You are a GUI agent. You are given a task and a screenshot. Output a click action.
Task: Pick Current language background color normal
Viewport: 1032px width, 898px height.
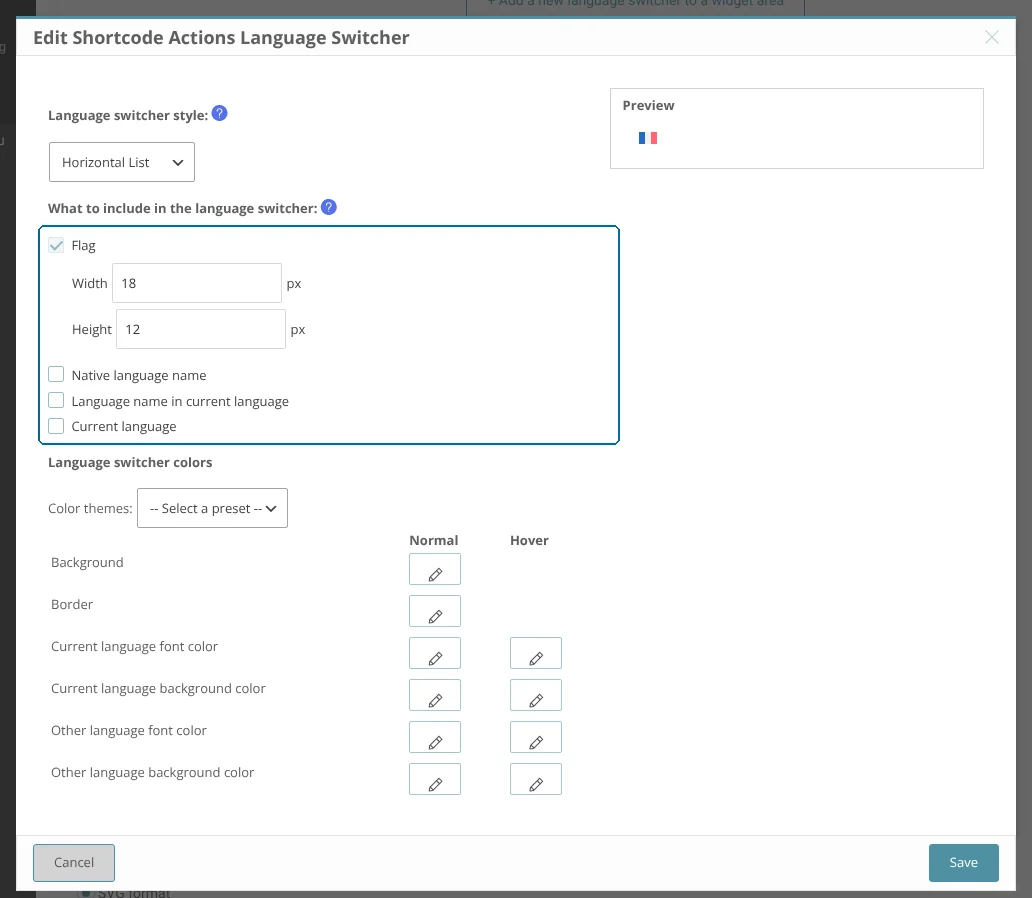pyautogui.click(x=435, y=695)
